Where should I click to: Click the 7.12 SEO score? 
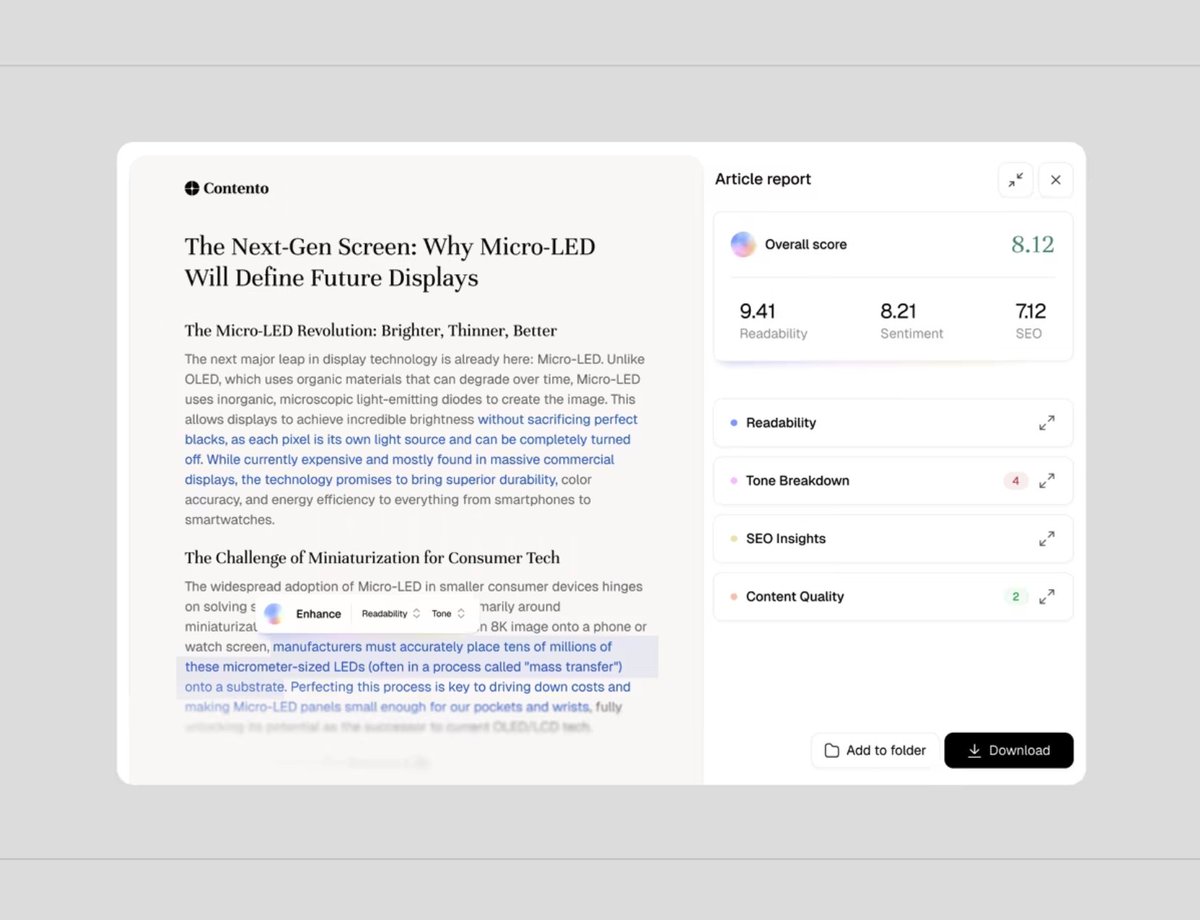pos(1031,311)
